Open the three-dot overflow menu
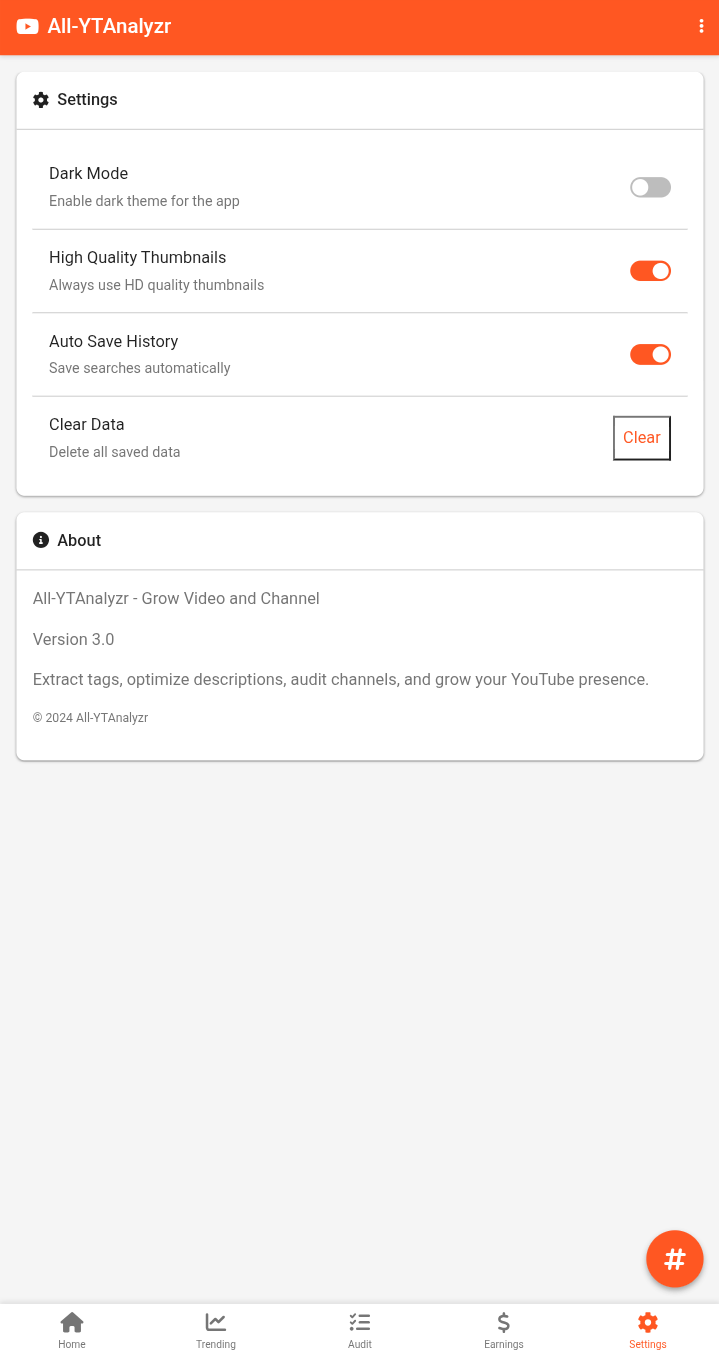Viewport: 719px width, 1360px height. (x=701, y=27)
